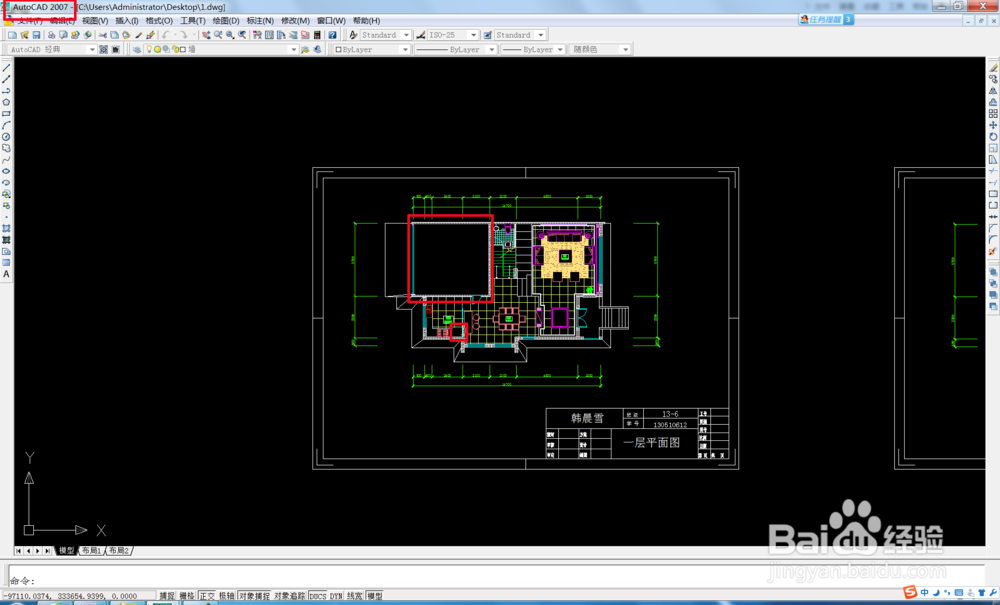This screenshot has width=1000, height=605.
Task: Switch to the 布局2 layout tab
Action: pyautogui.click(x=119, y=551)
